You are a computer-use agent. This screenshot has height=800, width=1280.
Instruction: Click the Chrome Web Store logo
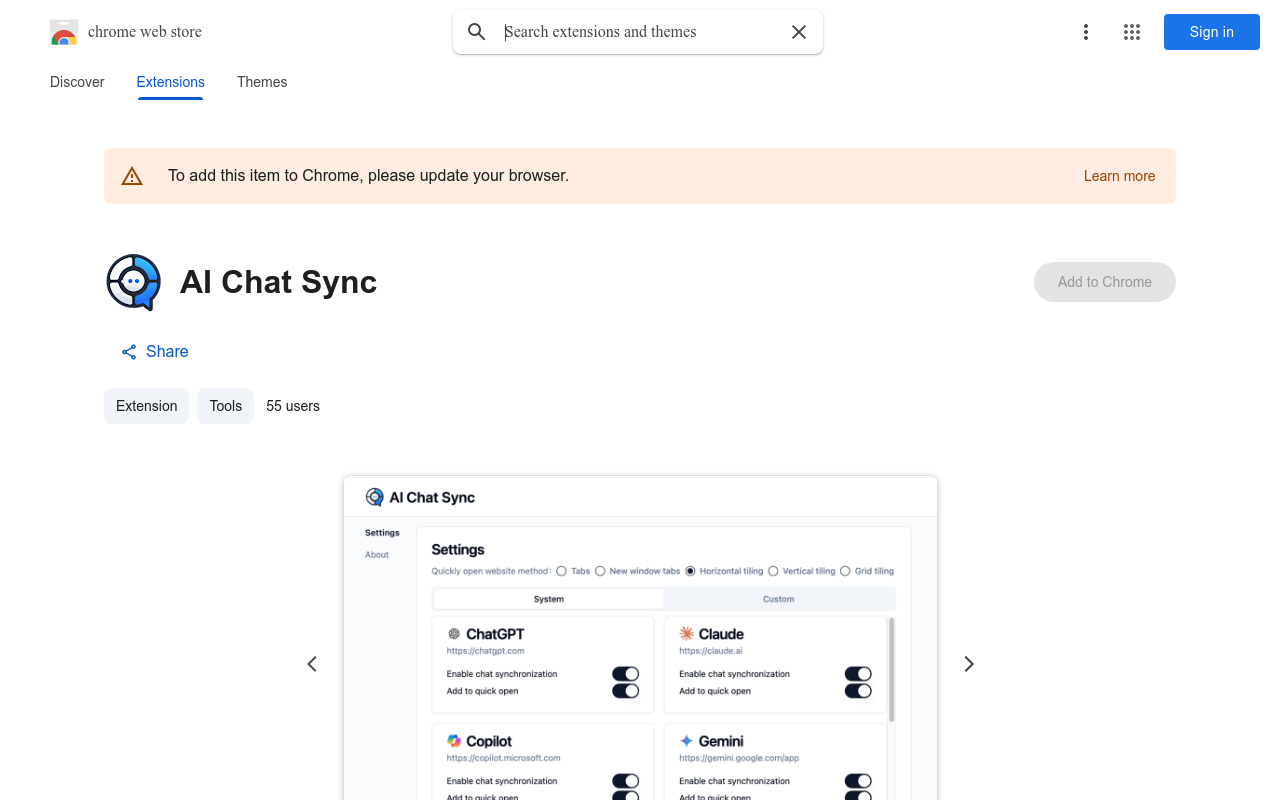[x=64, y=32]
